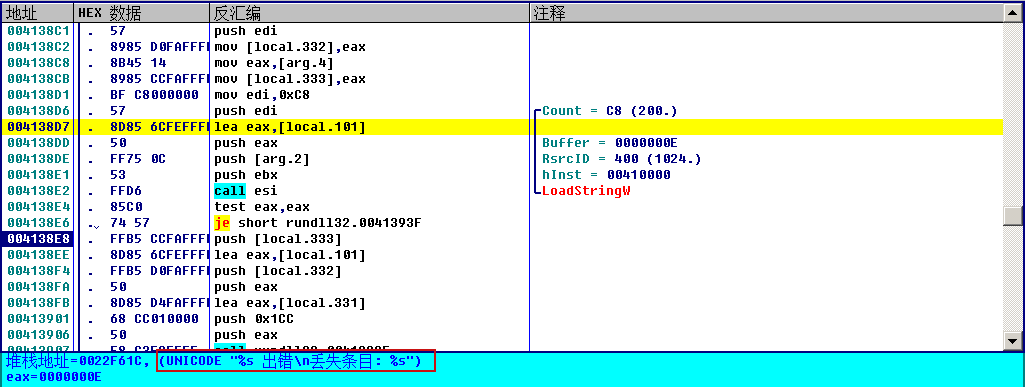Select address 004138E8 row
This screenshot has width=1025, height=387.
[502, 239]
